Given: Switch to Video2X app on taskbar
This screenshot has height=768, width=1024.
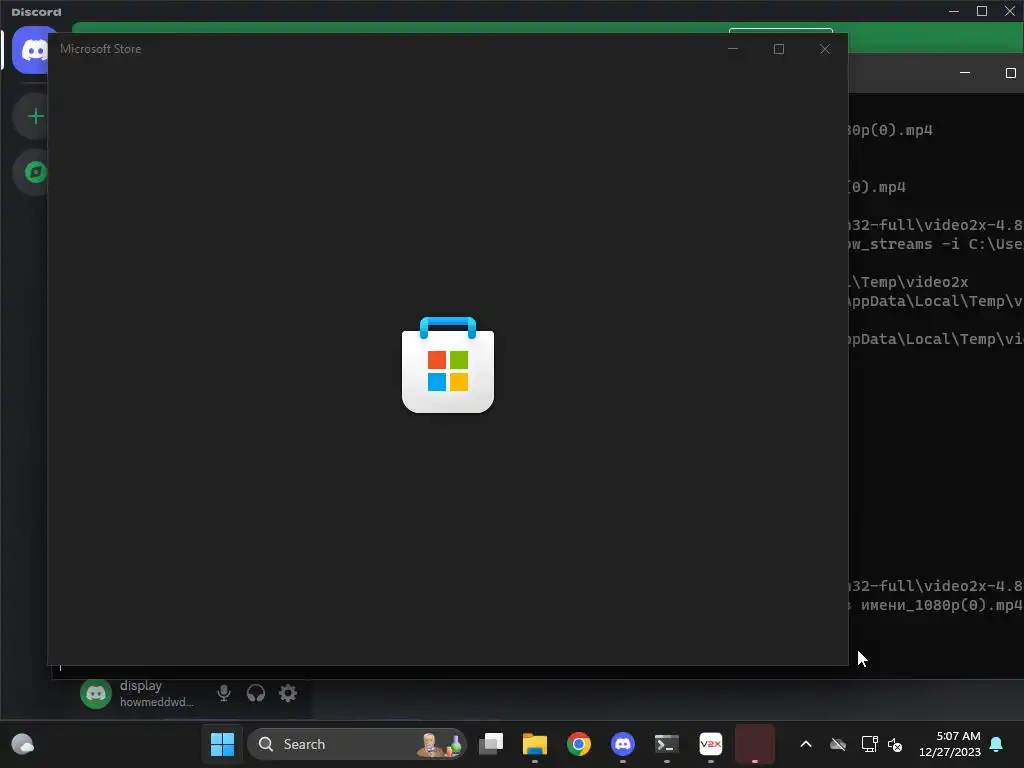Looking at the screenshot, I should pyautogui.click(x=711, y=744).
